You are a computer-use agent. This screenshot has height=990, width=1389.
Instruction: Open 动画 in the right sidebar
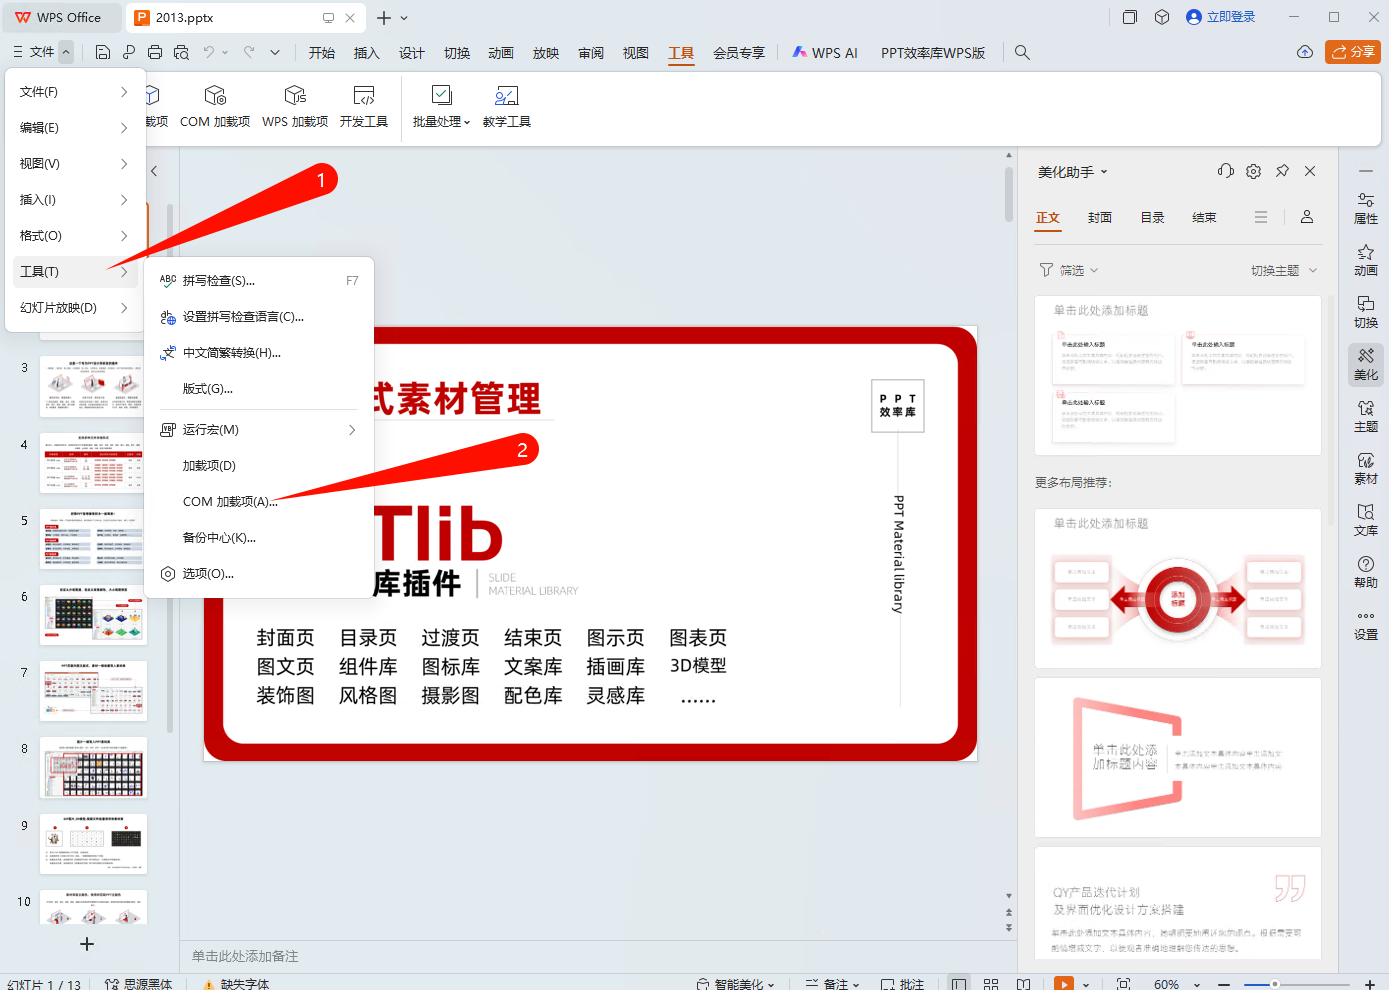coord(1366,260)
